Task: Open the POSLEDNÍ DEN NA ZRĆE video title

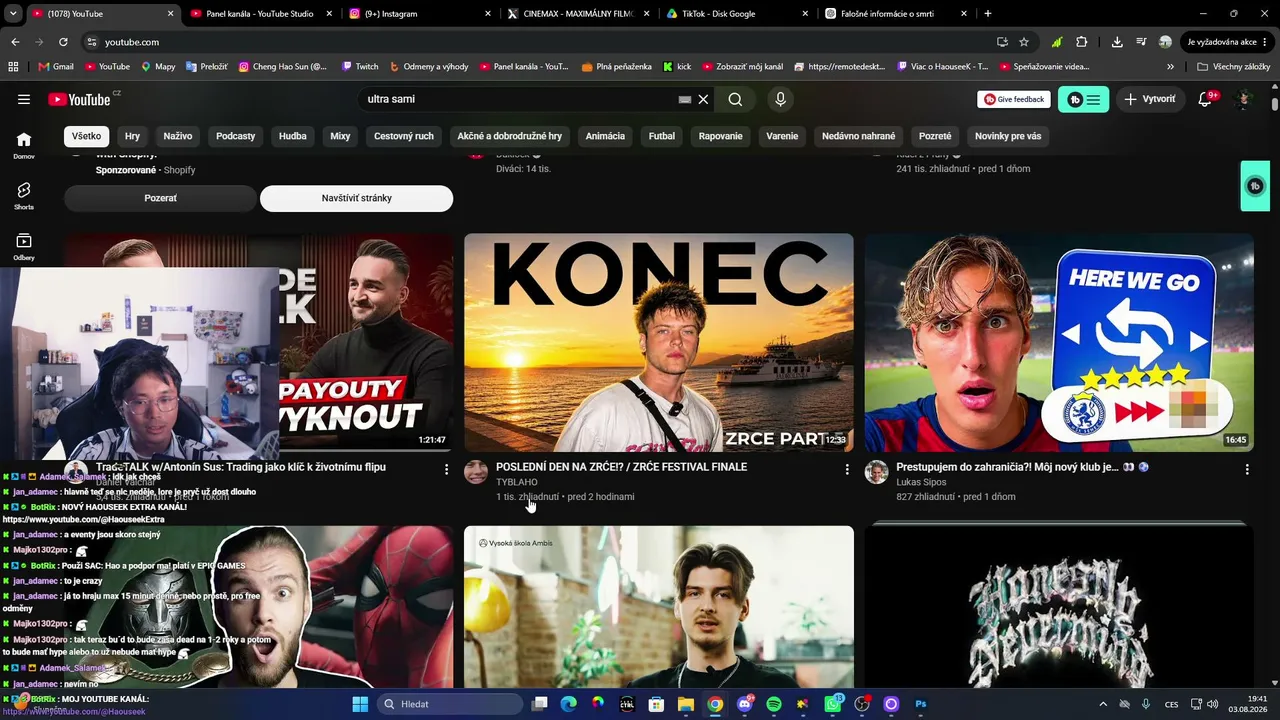Action: coord(621,467)
